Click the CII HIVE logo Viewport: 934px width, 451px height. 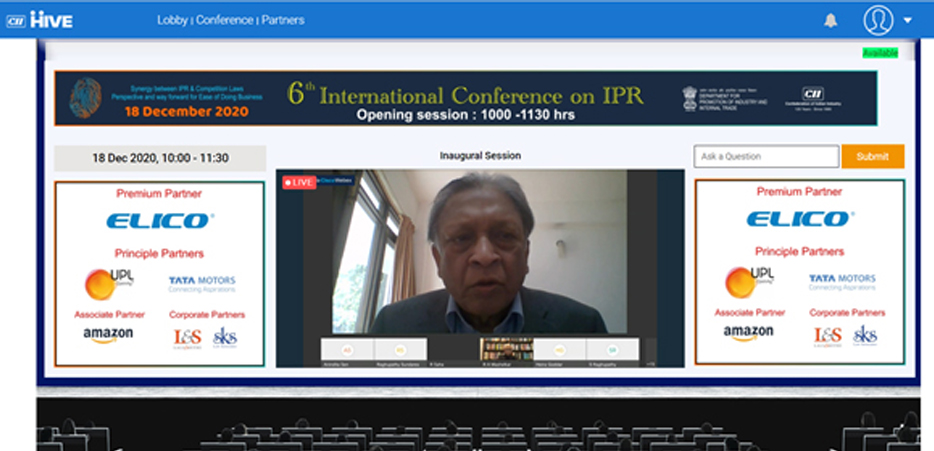pyautogui.click(x=39, y=21)
